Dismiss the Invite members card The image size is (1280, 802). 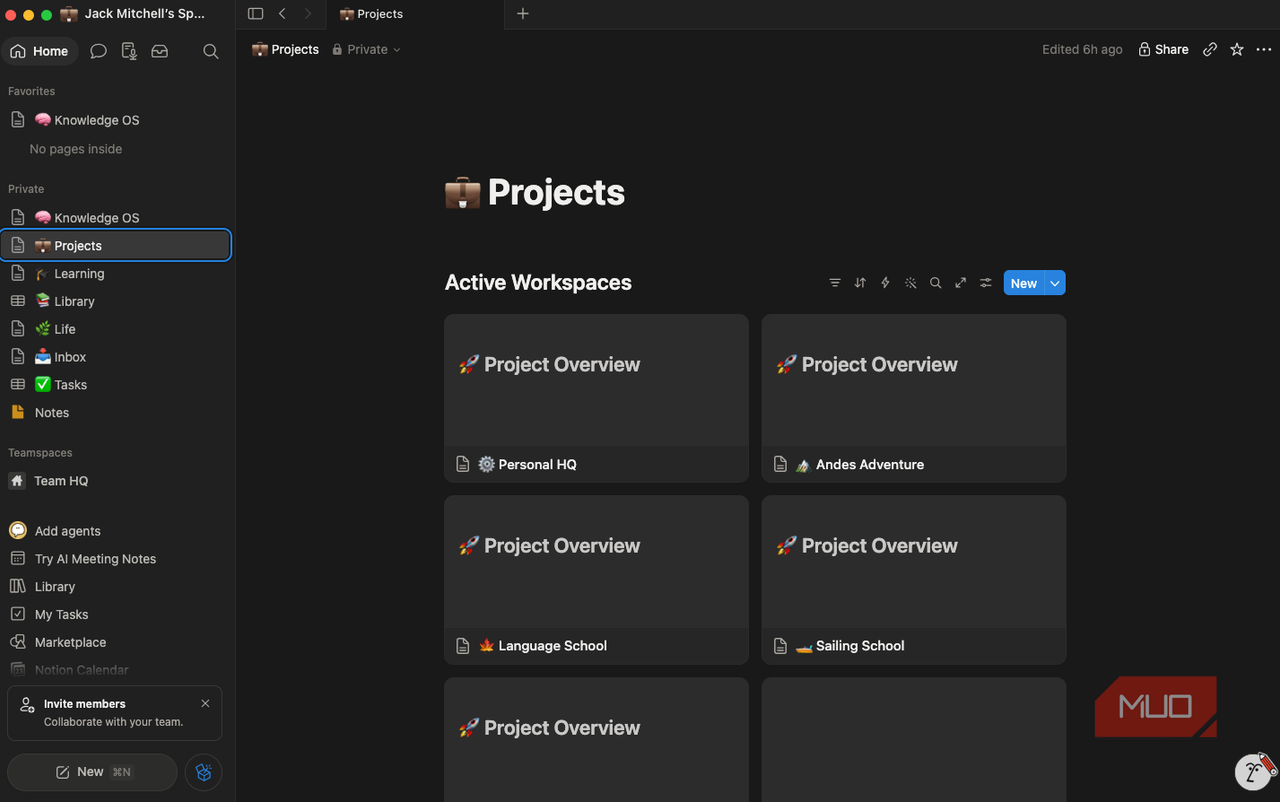coord(205,703)
